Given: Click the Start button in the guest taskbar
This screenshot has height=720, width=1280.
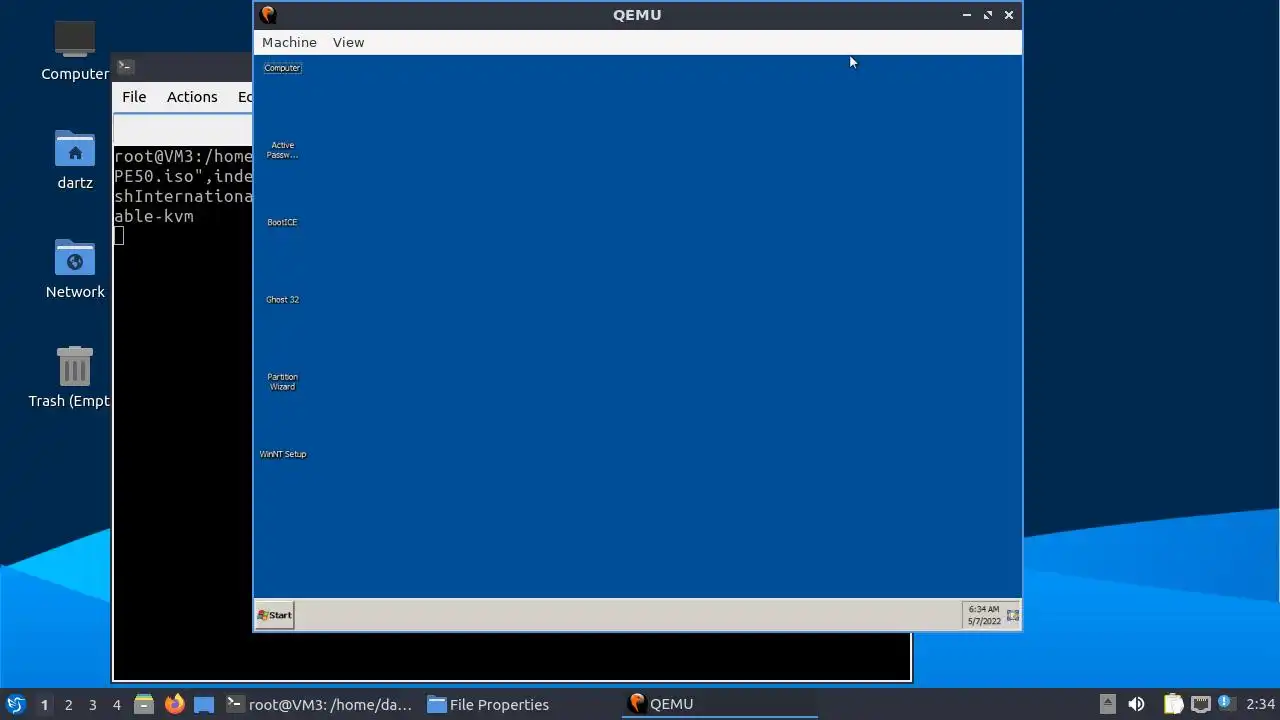Looking at the screenshot, I should pos(275,615).
